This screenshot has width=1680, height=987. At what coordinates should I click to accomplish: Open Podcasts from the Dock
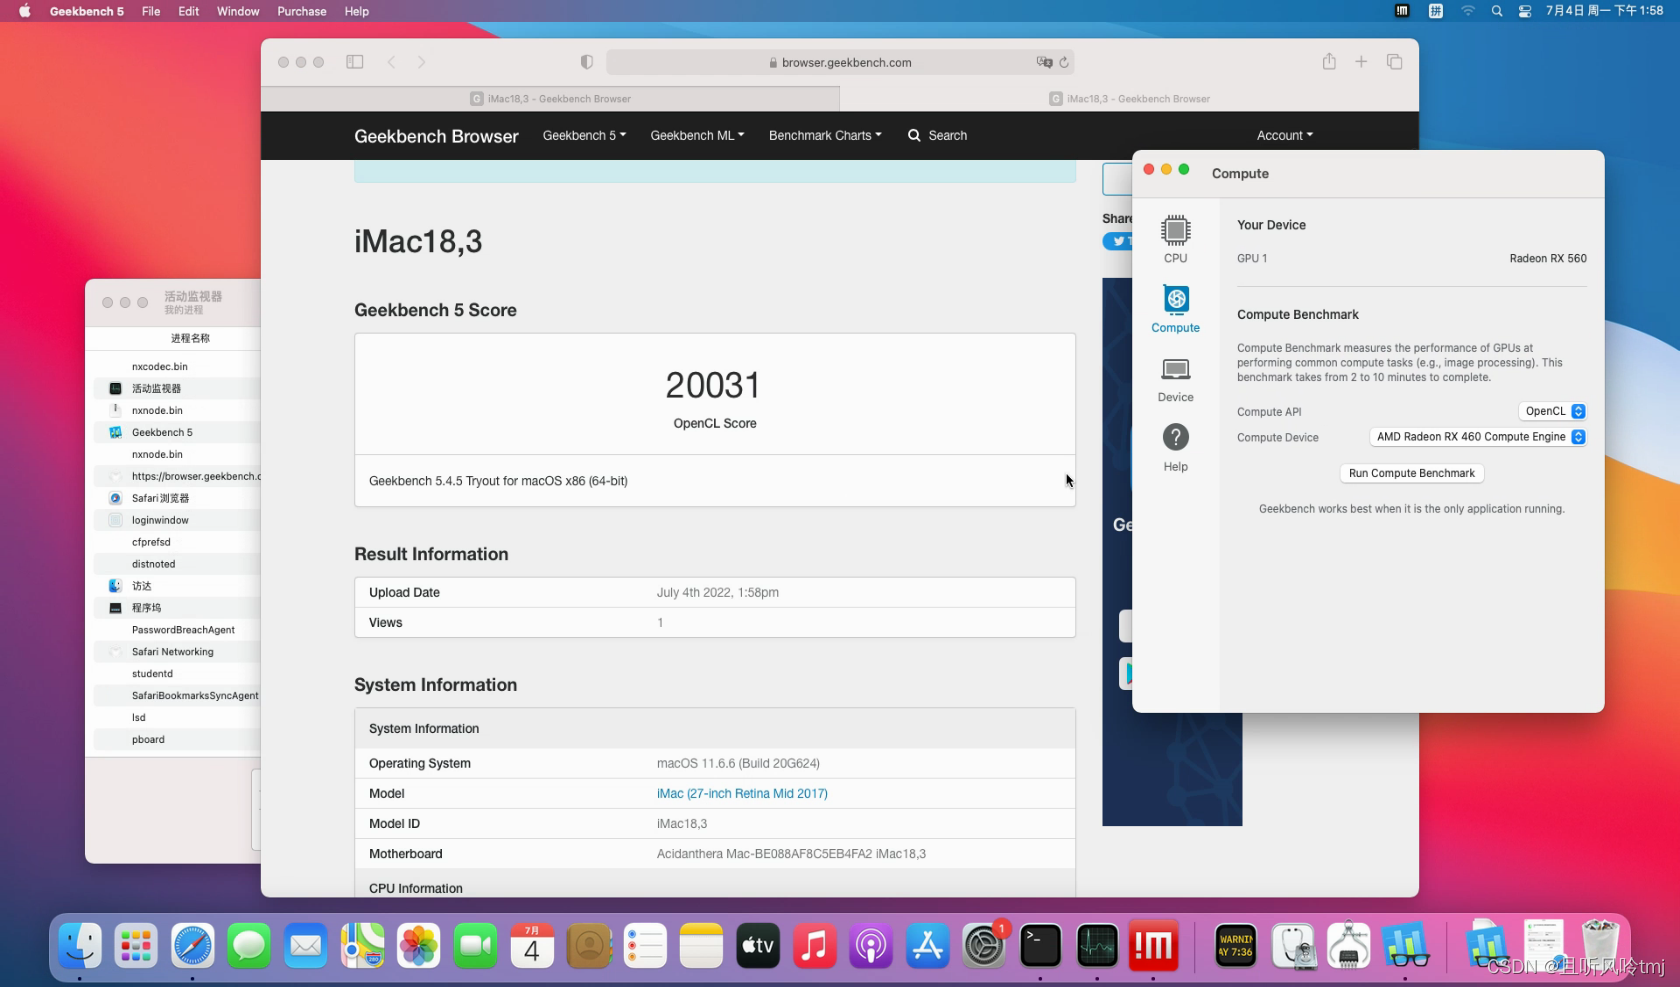coord(871,945)
